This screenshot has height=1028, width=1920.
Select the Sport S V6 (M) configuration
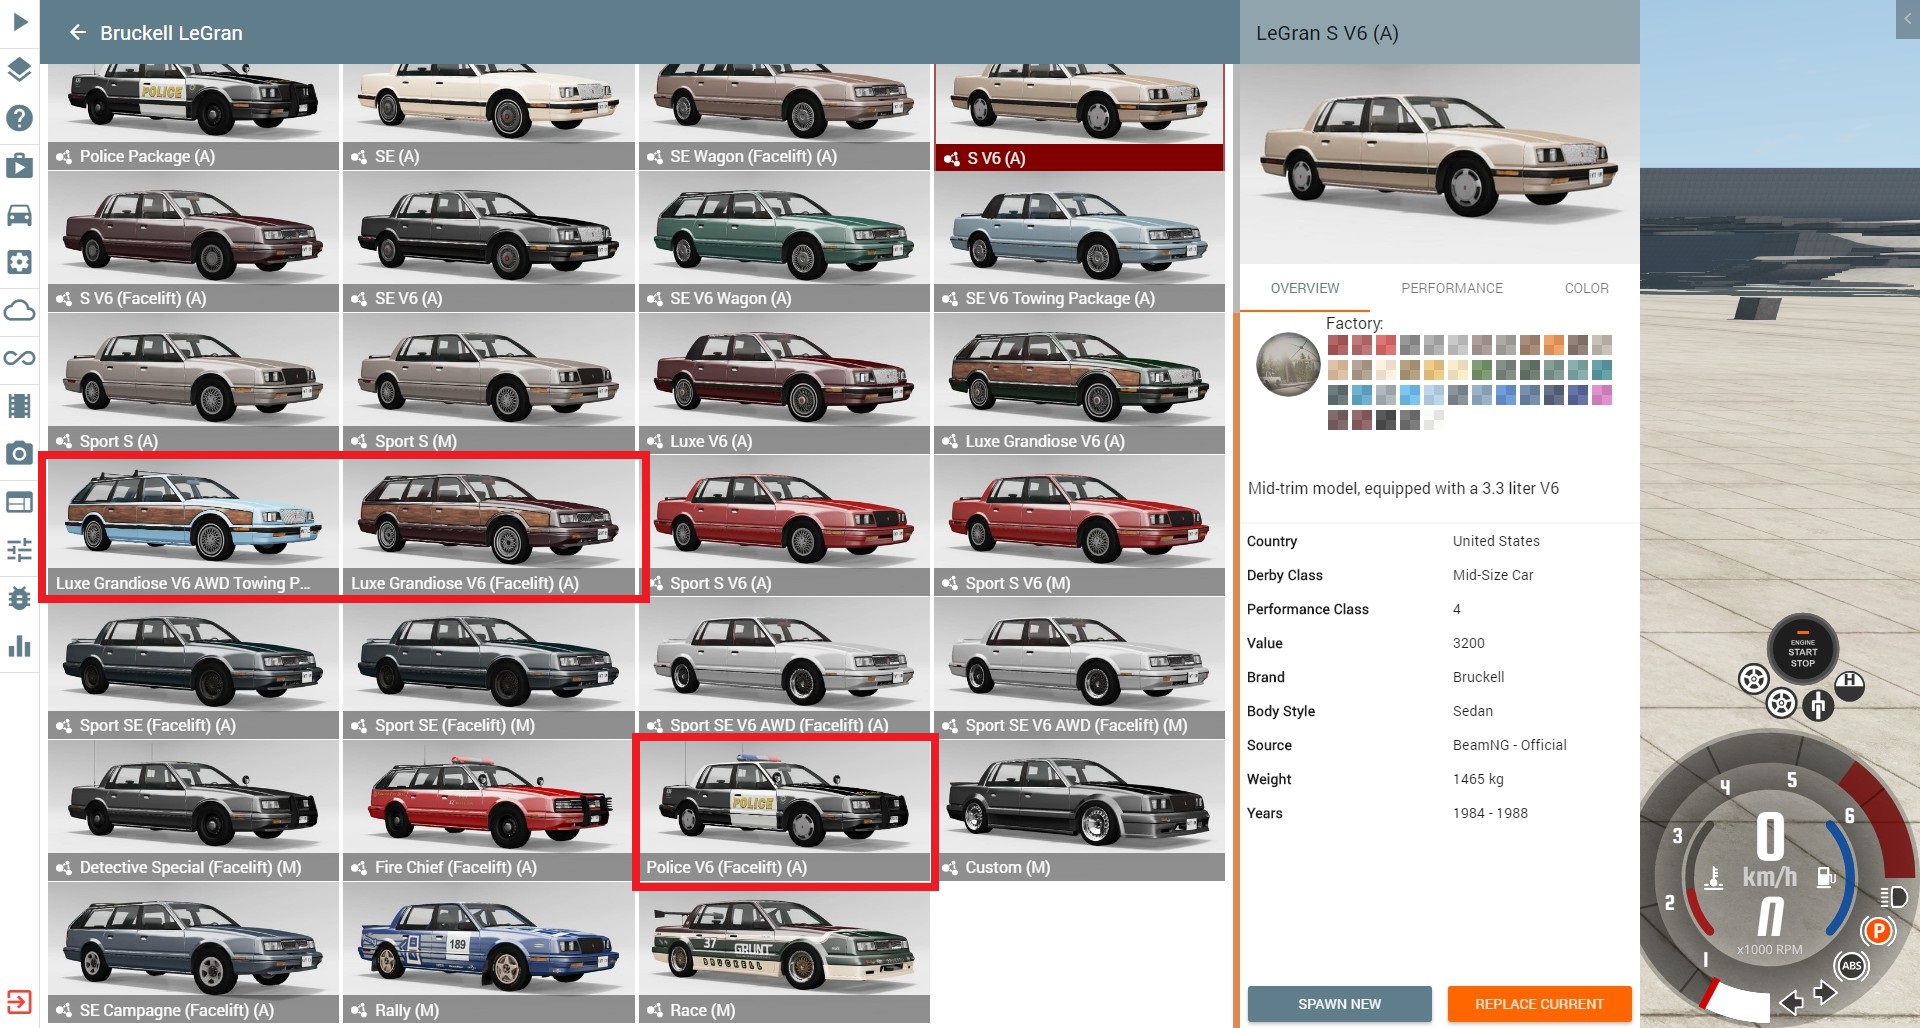point(1079,526)
